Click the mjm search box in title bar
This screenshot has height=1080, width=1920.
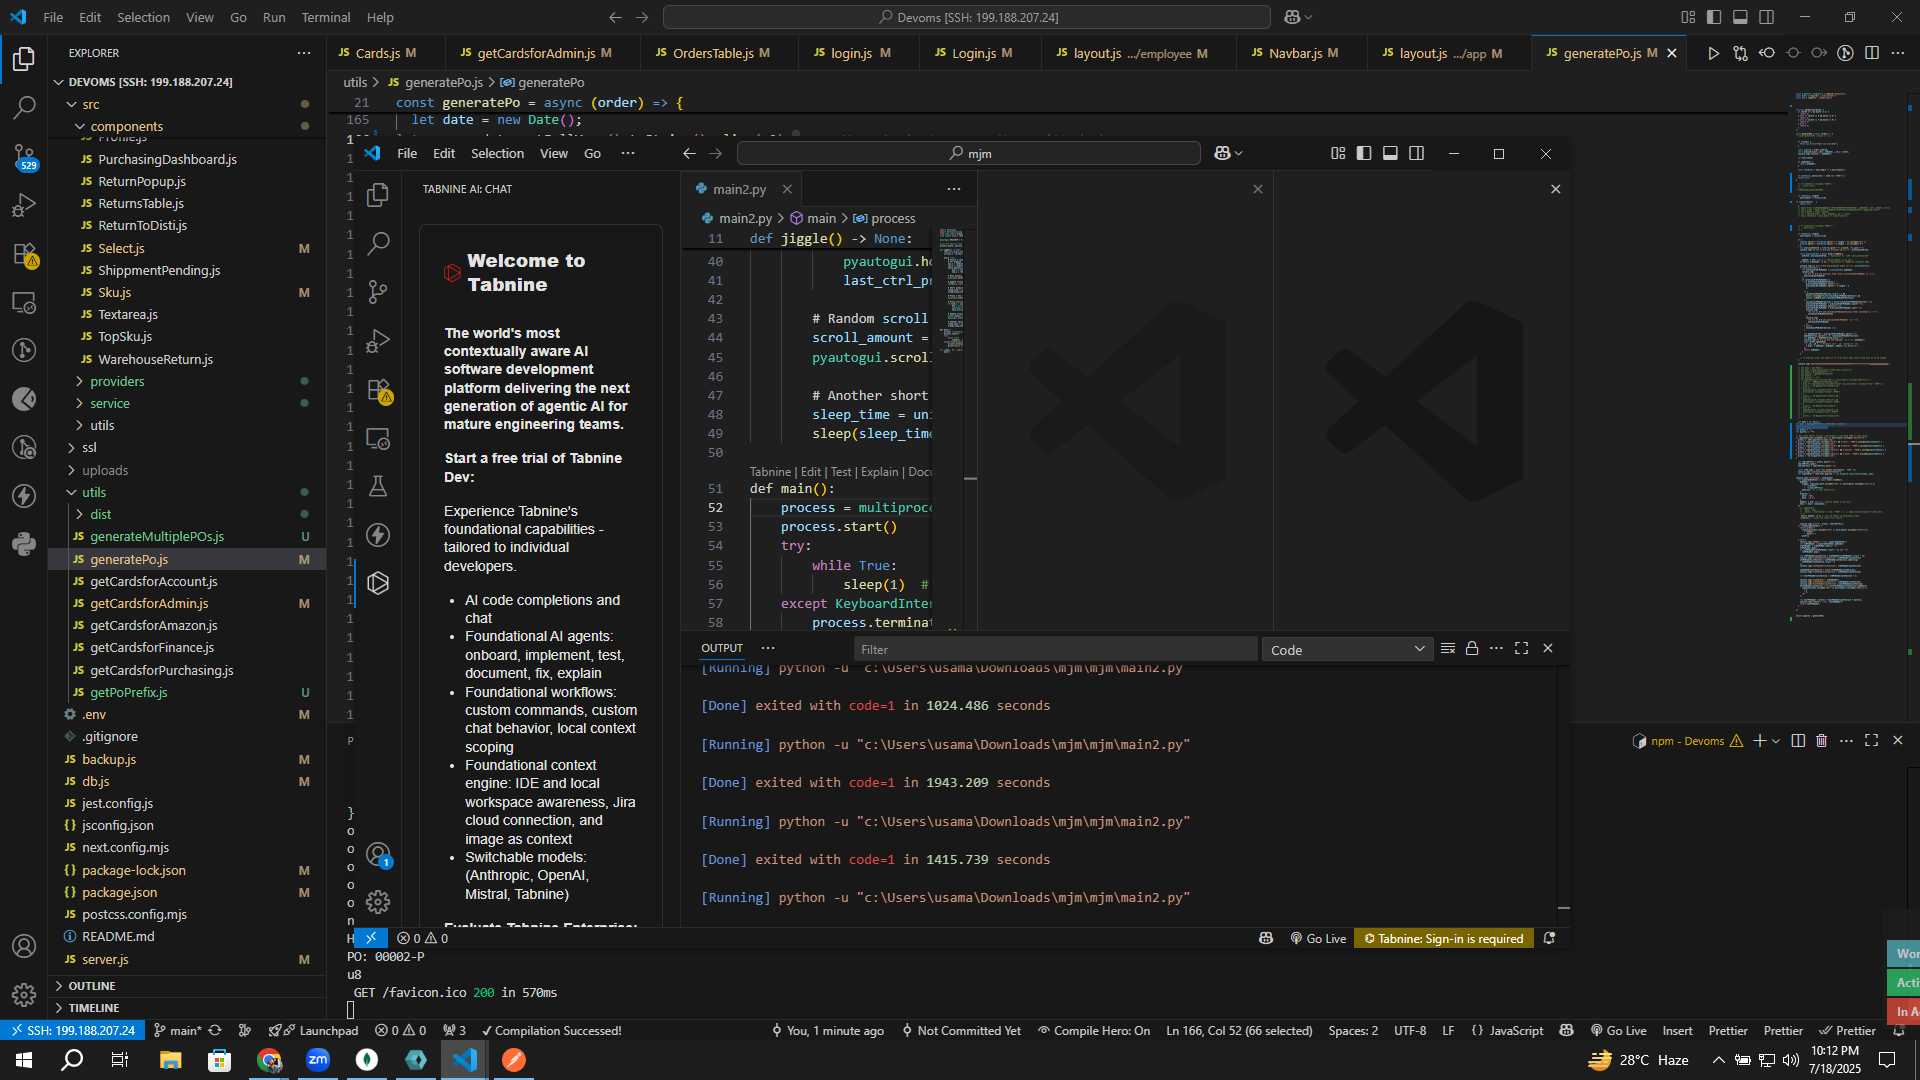click(968, 153)
